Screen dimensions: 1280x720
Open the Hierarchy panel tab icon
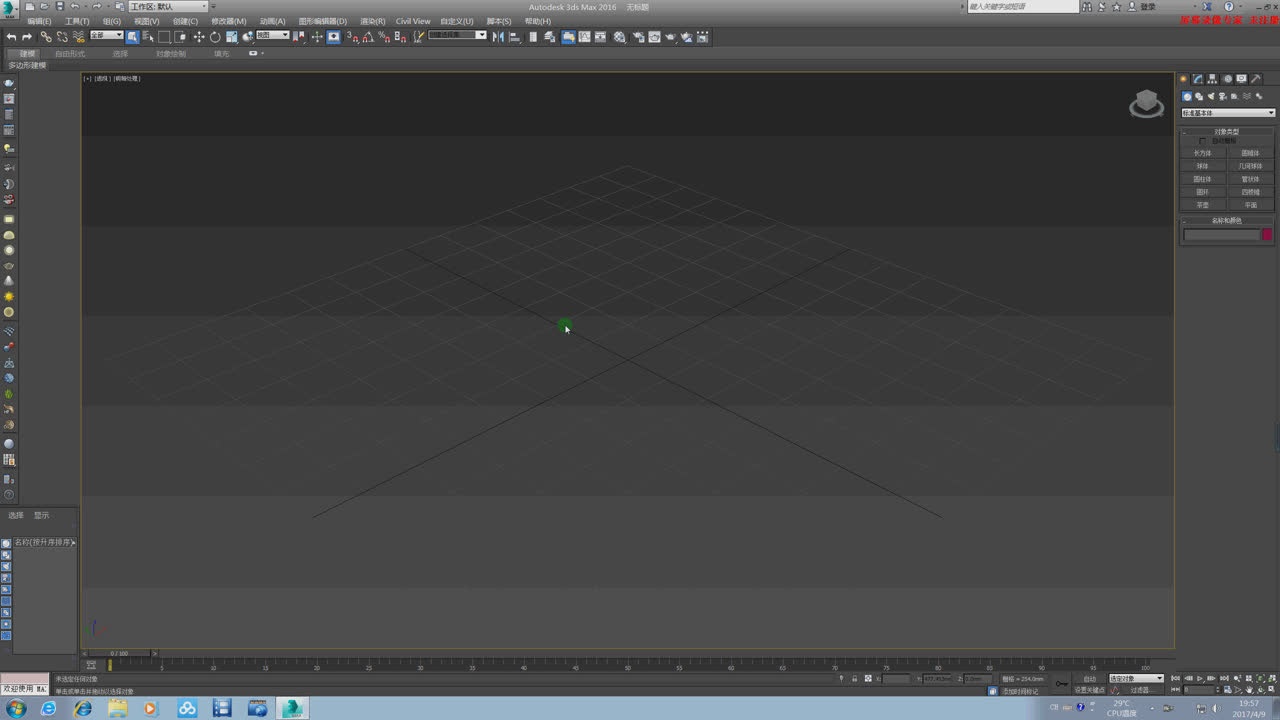point(1212,78)
